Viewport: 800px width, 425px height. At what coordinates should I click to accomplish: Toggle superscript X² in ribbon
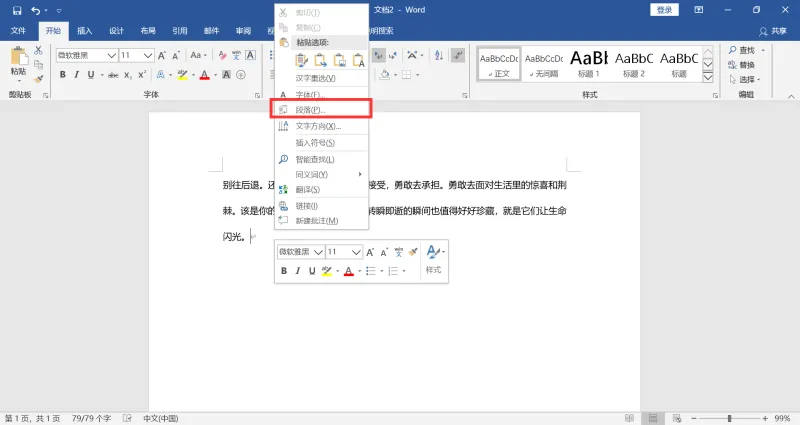(142, 74)
